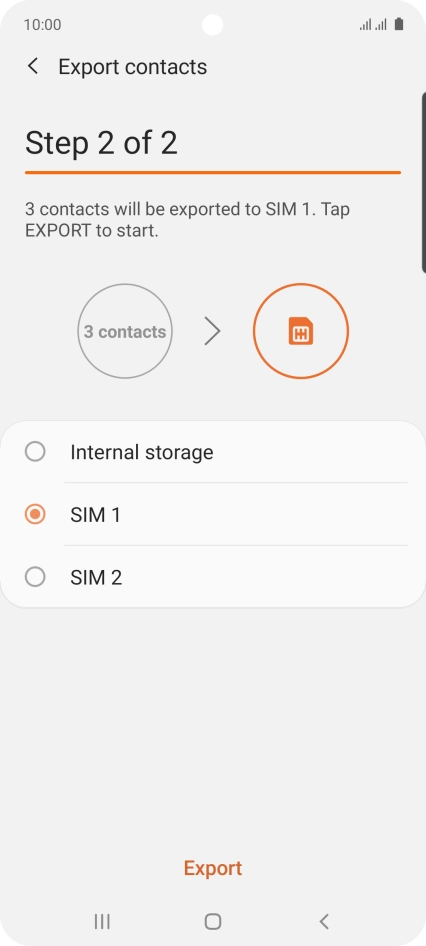Image resolution: width=426 pixels, height=946 pixels.
Task: Open recent apps from navigation bar
Action: click(102, 921)
